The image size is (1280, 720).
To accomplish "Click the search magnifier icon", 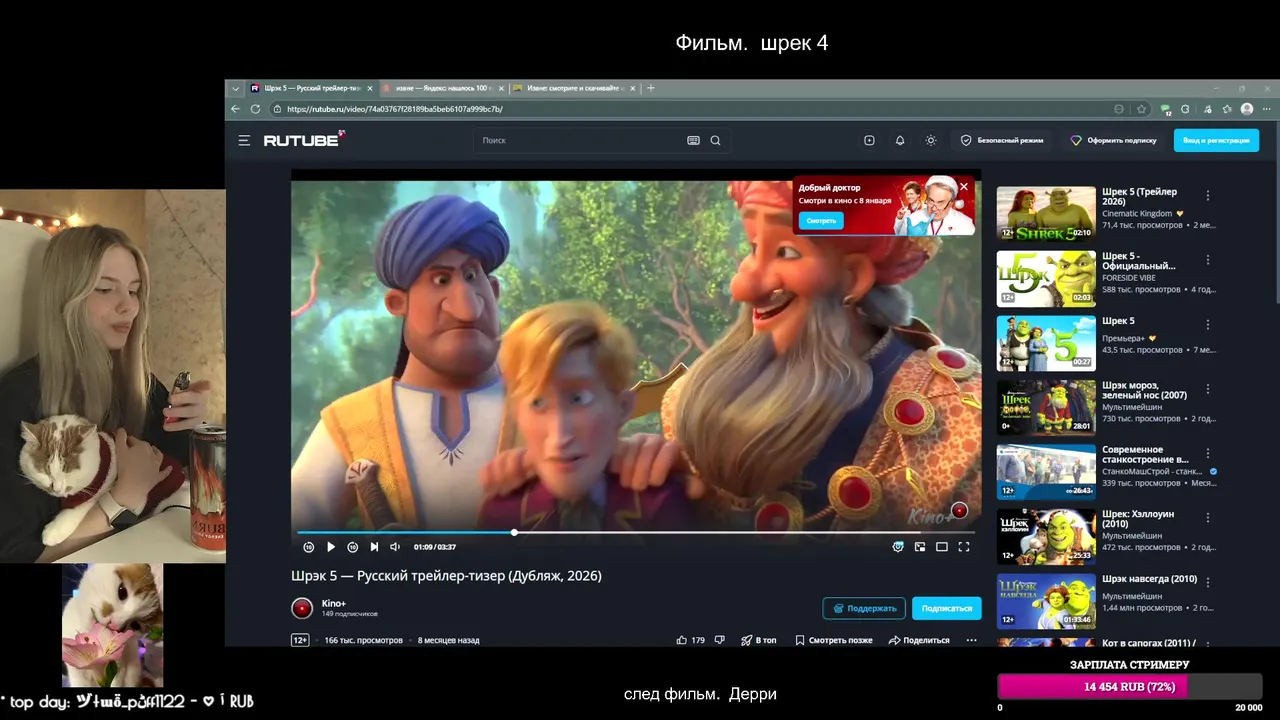I will click(715, 141).
